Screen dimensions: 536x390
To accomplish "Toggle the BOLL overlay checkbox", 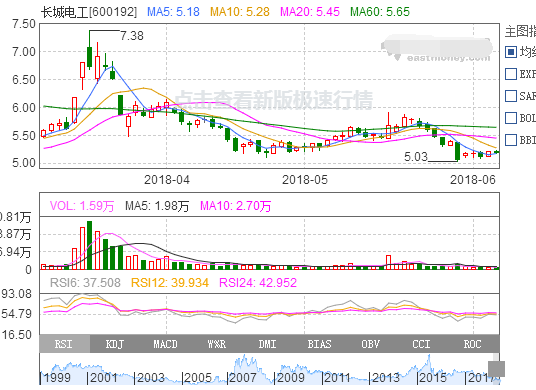I will click(x=511, y=118).
